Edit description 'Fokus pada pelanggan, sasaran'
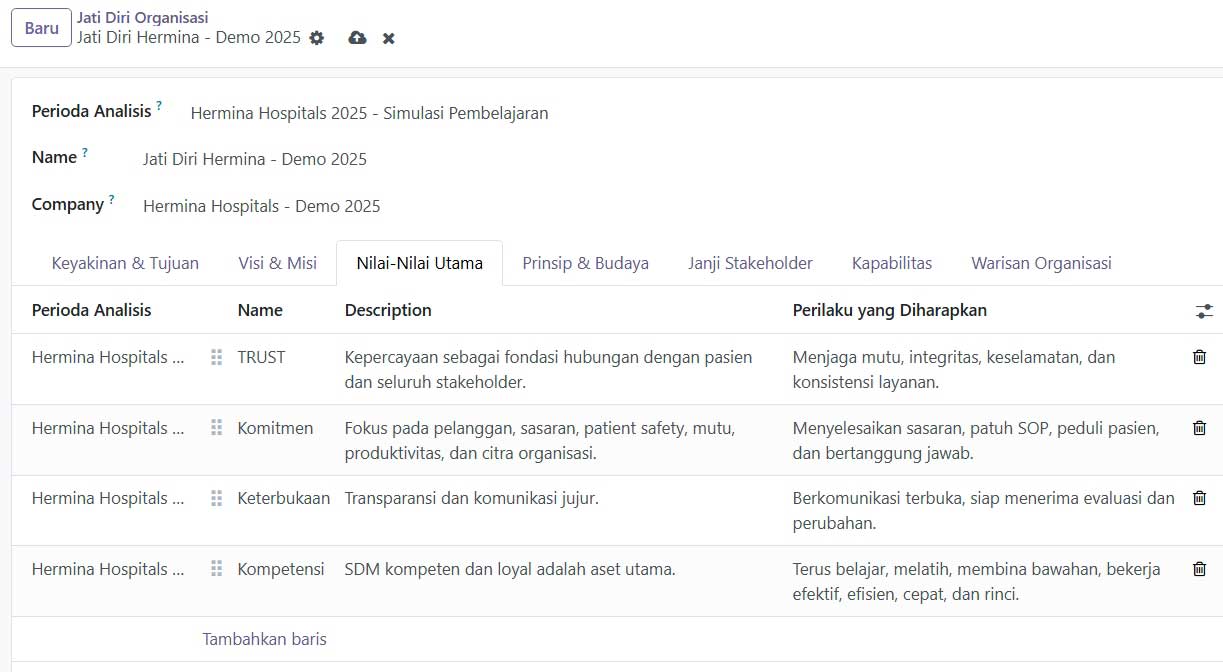The image size is (1223, 672). pos(540,440)
